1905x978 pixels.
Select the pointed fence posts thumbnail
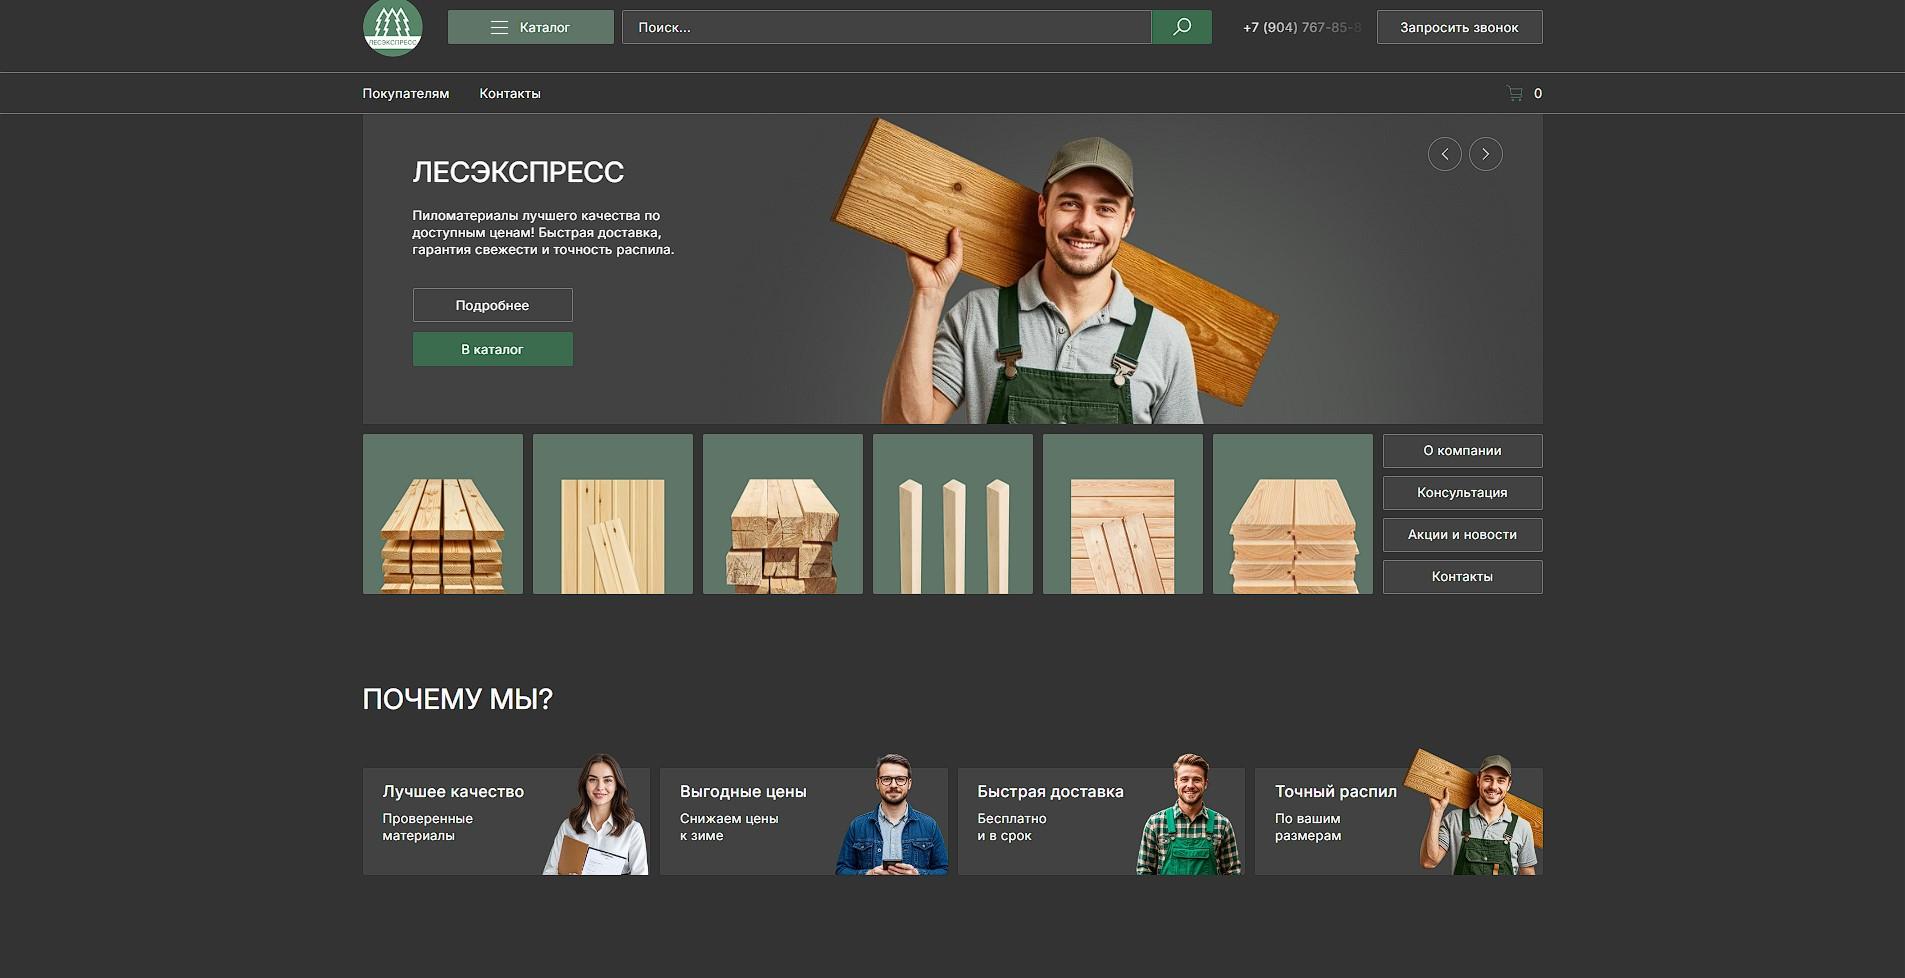click(952, 513)
